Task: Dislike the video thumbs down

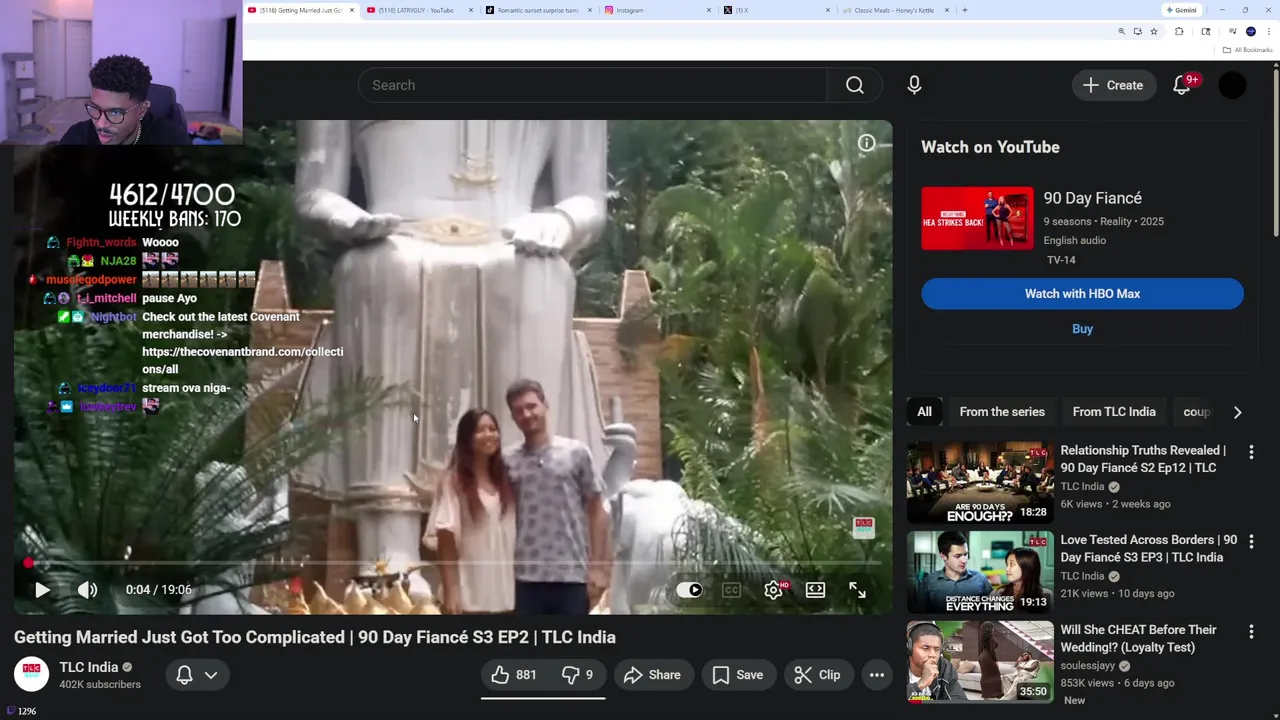Action: (x=577, y=675)
